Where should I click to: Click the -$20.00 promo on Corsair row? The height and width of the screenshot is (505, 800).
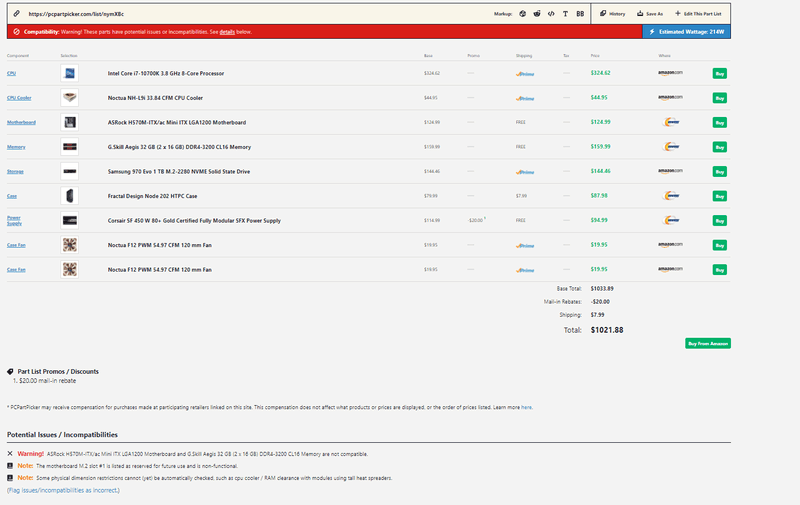click(476, 220)
